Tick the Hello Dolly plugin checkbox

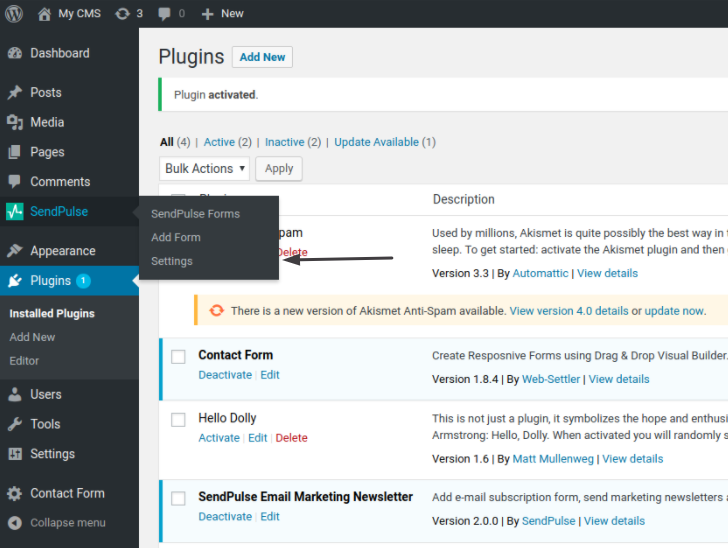tap(178, 419)
